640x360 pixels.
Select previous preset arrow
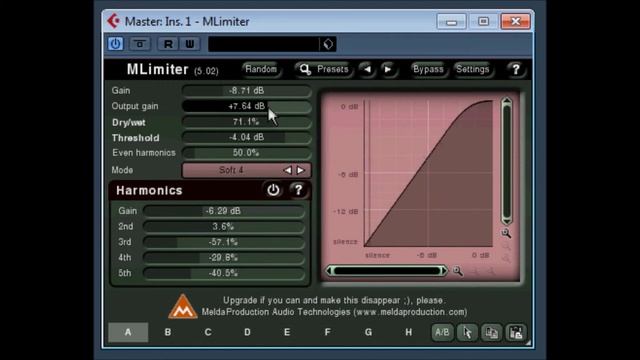click(x=367, y=69)
